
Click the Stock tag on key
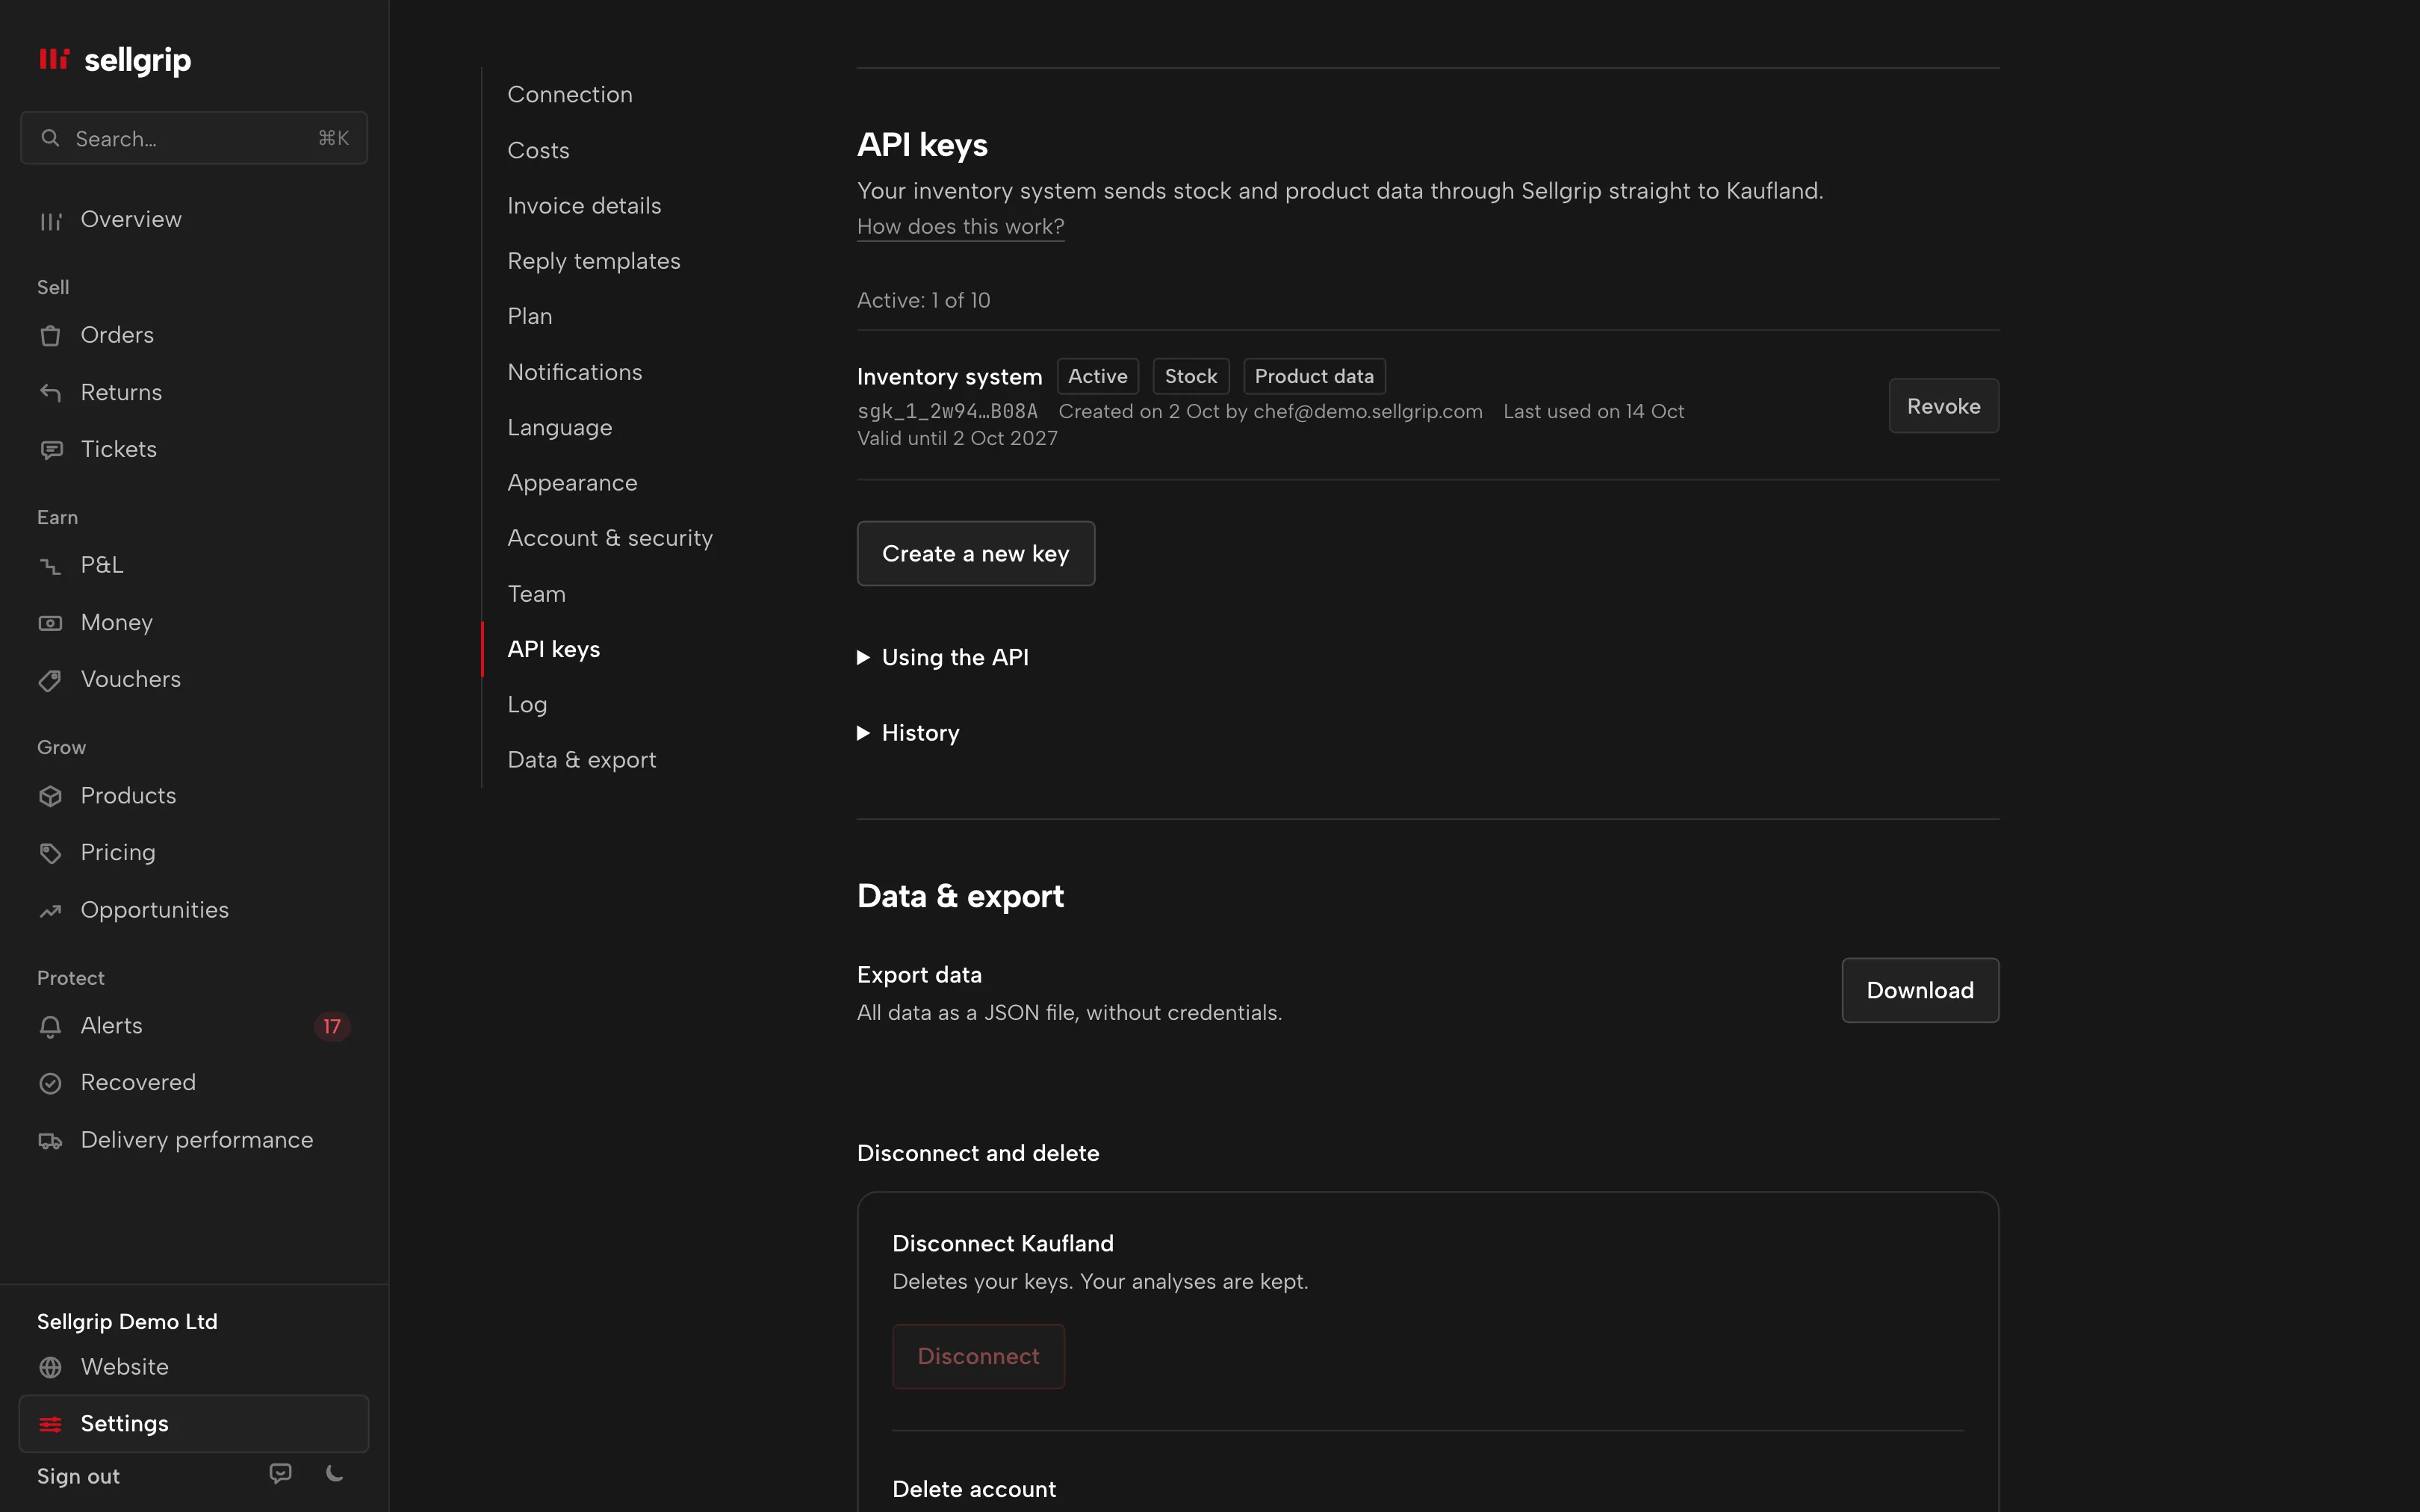[x=1190, y=376]
